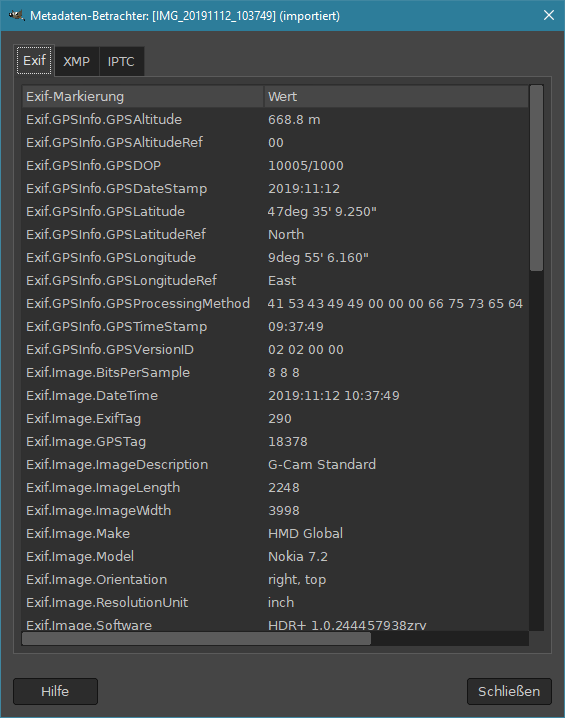Click the horizontal scrollbar thumb

196,639
